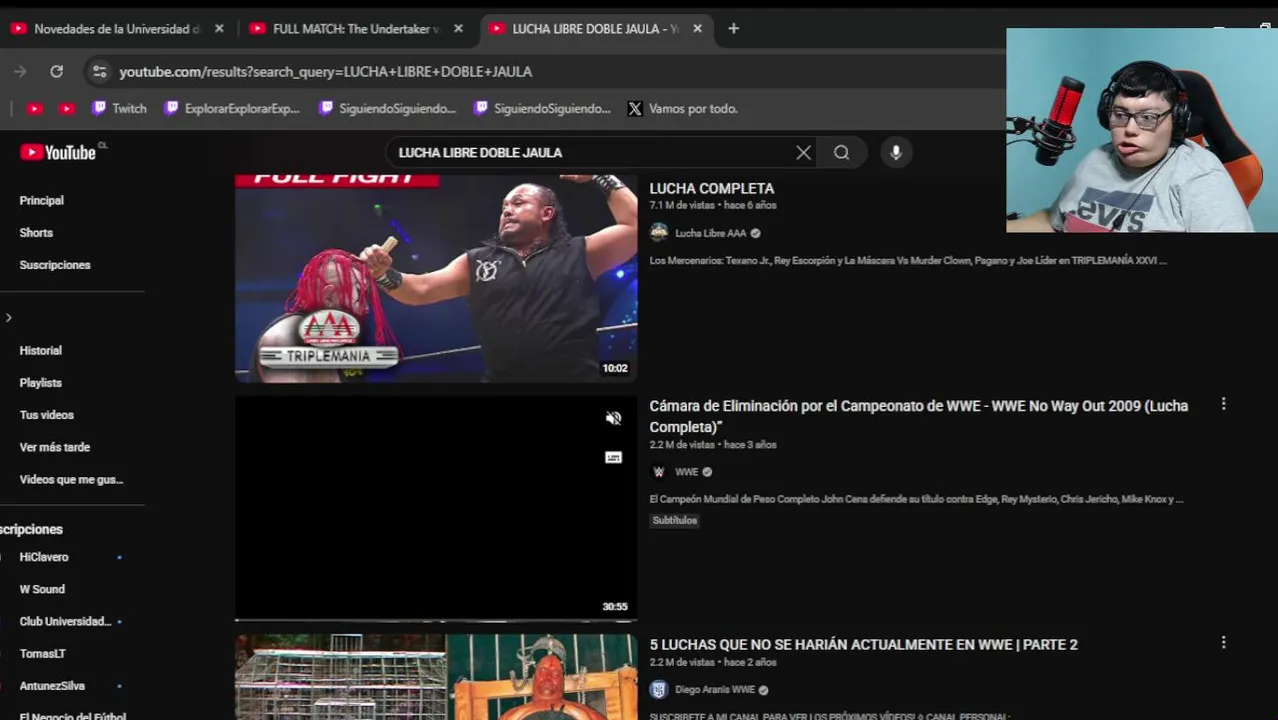
Task: Open Shorts in the sidebar
Action: pos(36,232)
